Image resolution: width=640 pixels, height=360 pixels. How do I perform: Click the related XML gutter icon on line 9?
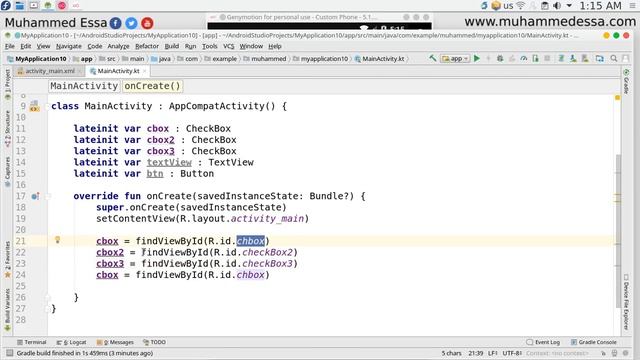35,107
